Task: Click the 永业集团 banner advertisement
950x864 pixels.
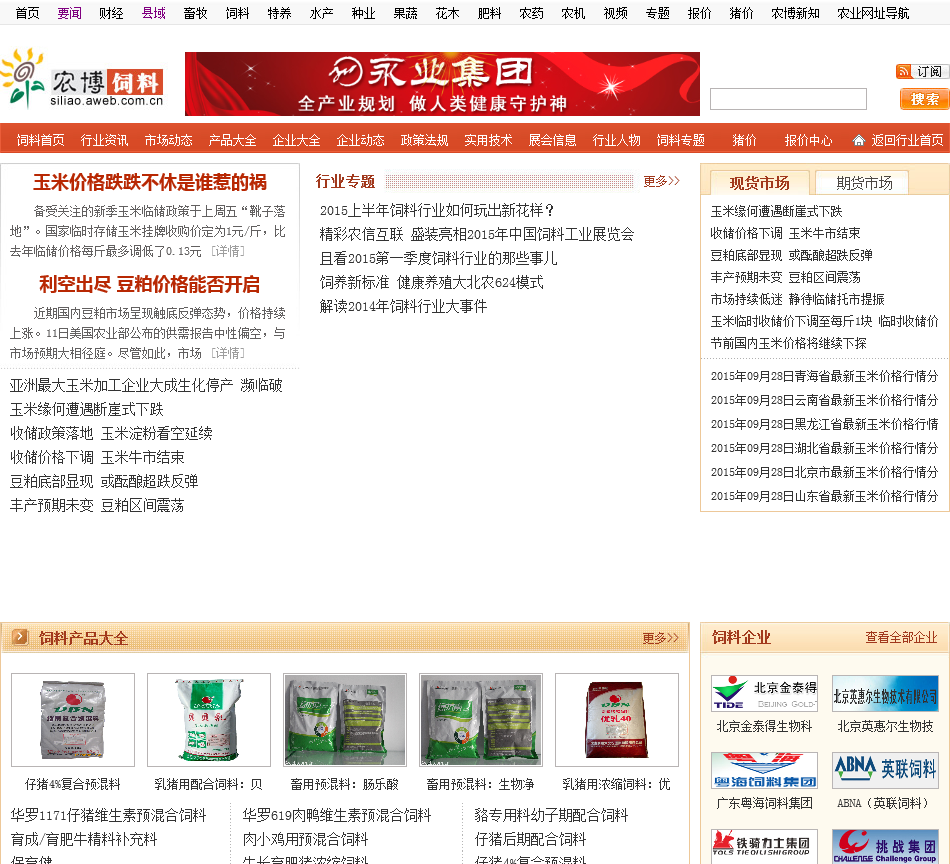Action: [x=442, y=84]
